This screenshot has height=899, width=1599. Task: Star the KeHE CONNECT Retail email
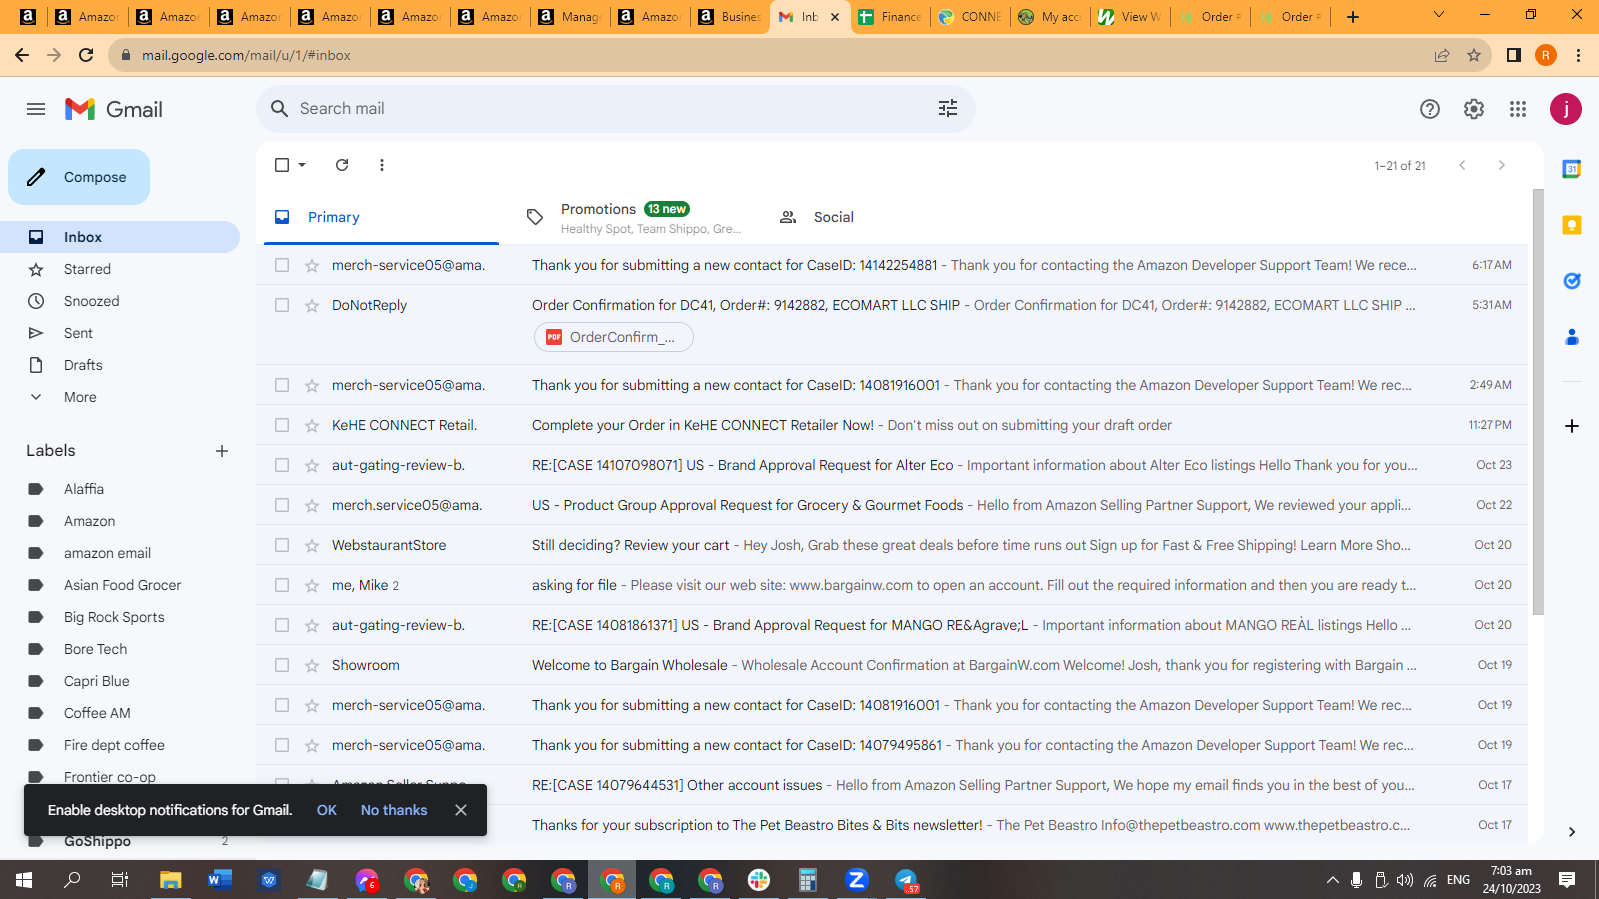tap(312, 425)
